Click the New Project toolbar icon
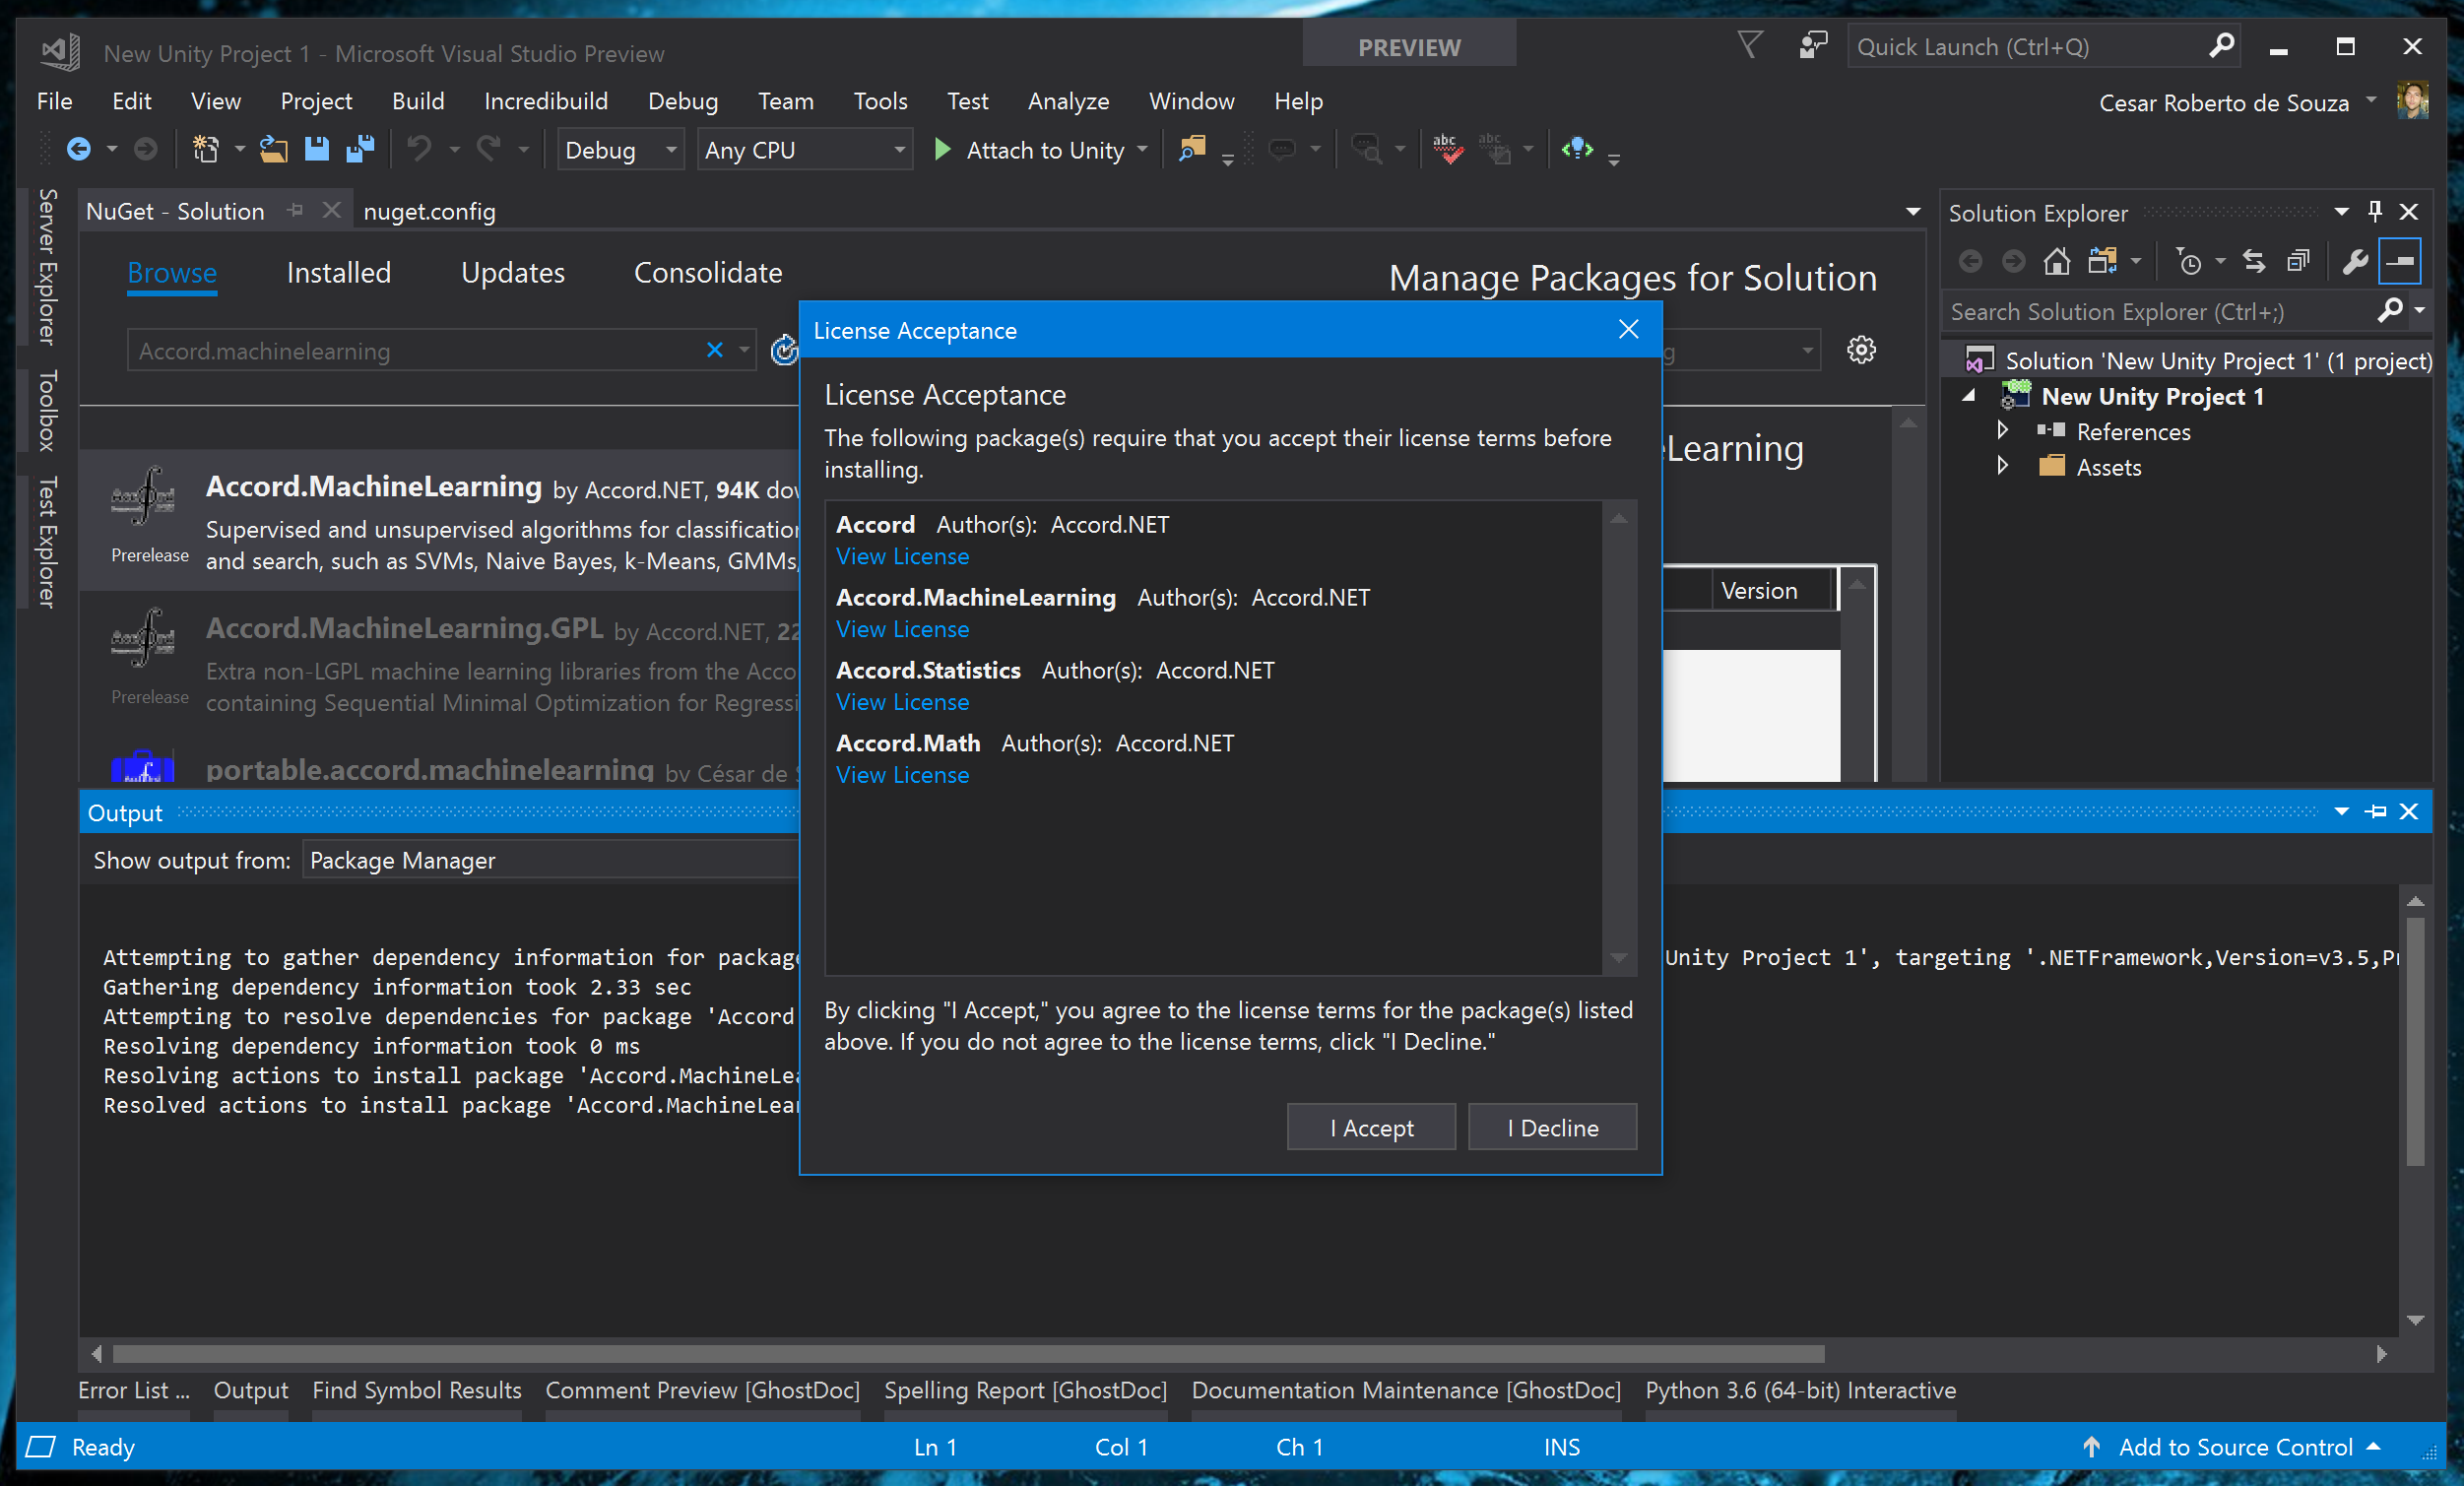Viewport: 2464px width, 1486px height. tap(206, 150)
